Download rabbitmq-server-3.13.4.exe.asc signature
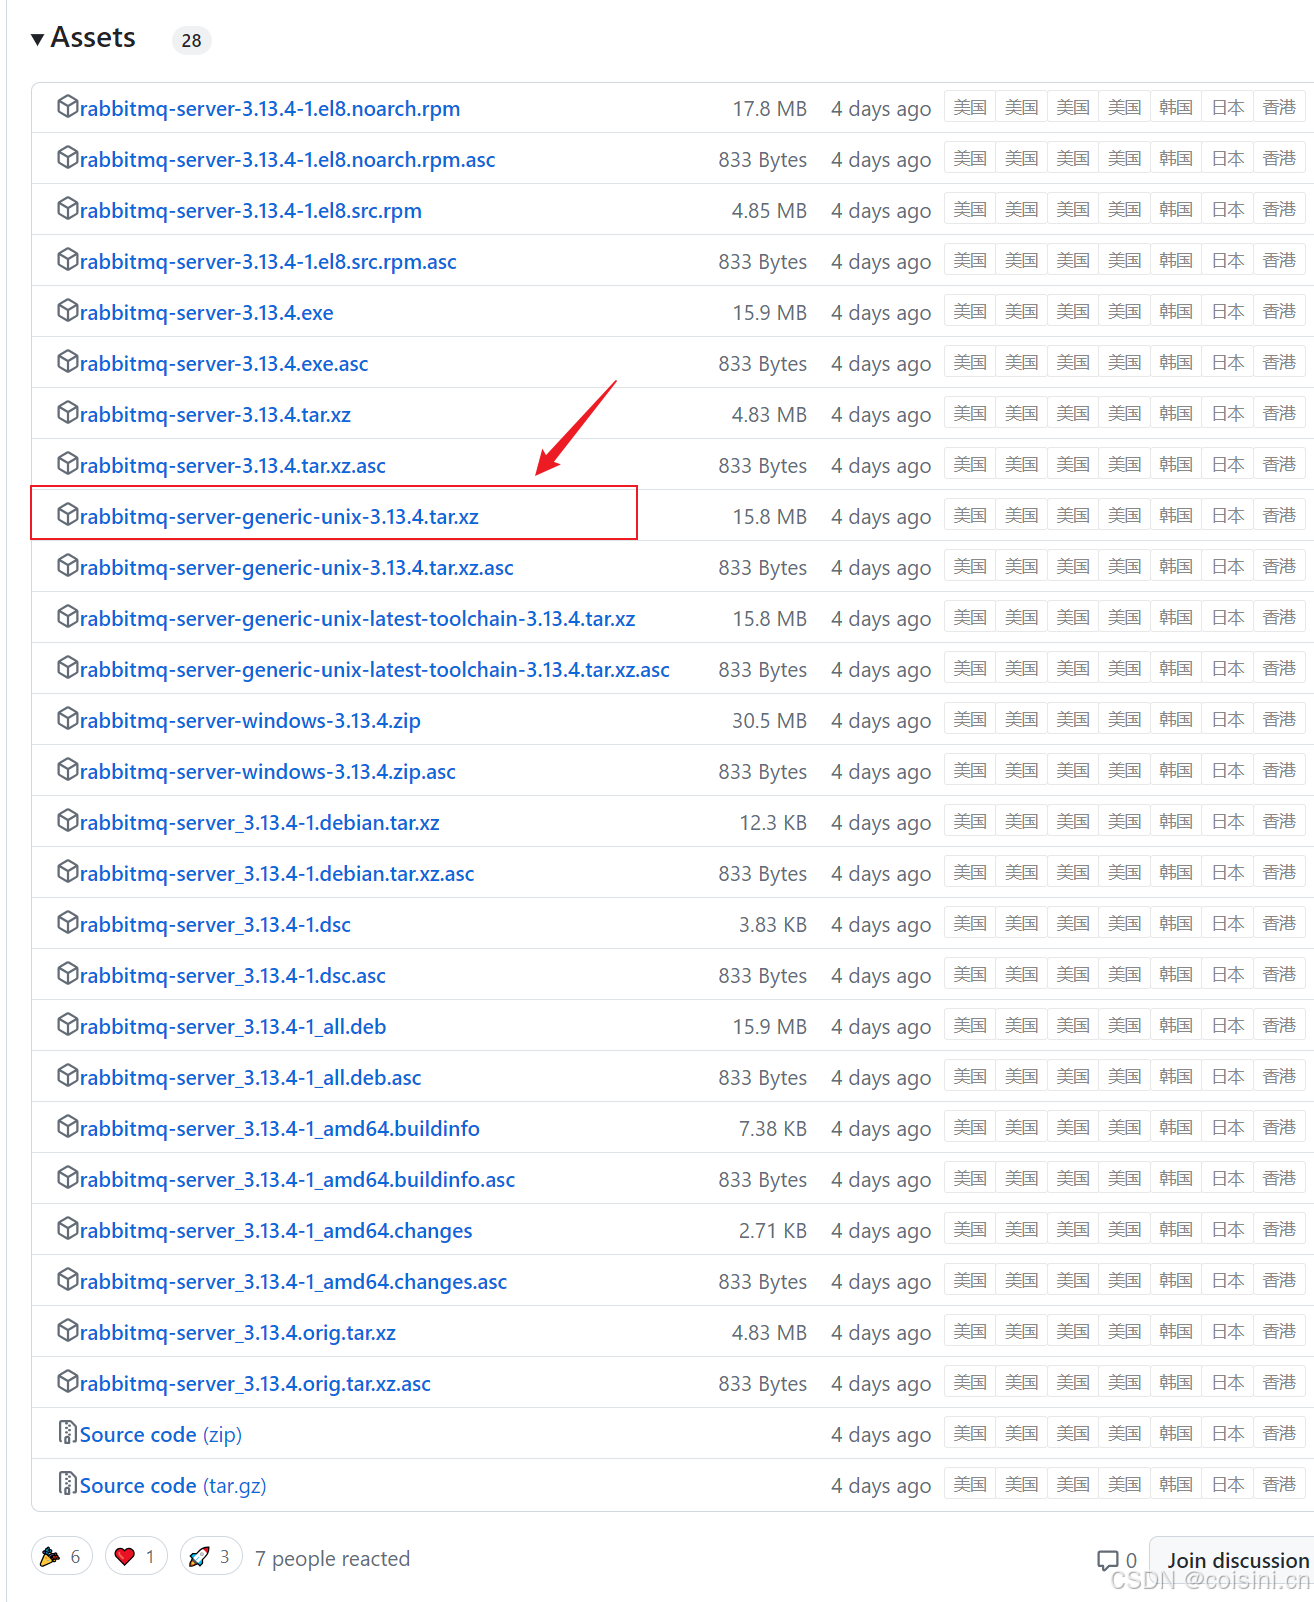1314x1602 pixels. point(224,364)
